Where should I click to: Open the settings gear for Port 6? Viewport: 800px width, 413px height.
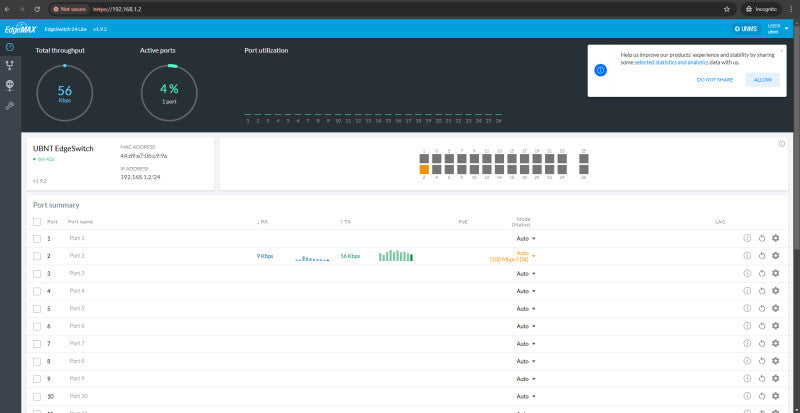[x=776, y=326]
